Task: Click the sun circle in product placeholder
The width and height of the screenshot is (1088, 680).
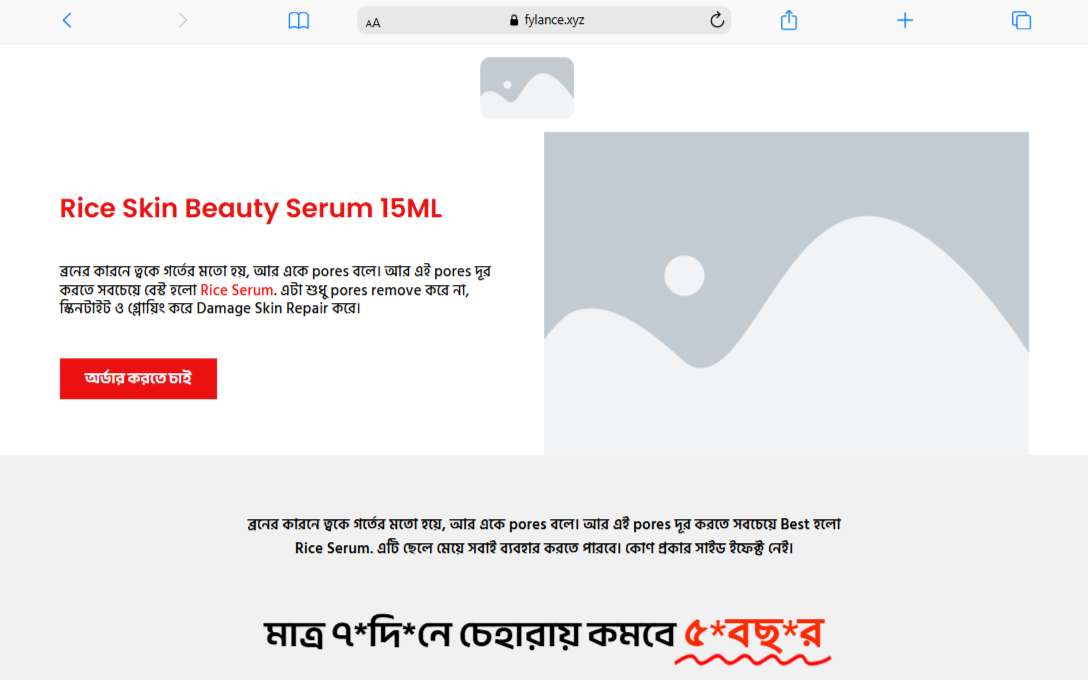Action: click(x=684, y=275)
